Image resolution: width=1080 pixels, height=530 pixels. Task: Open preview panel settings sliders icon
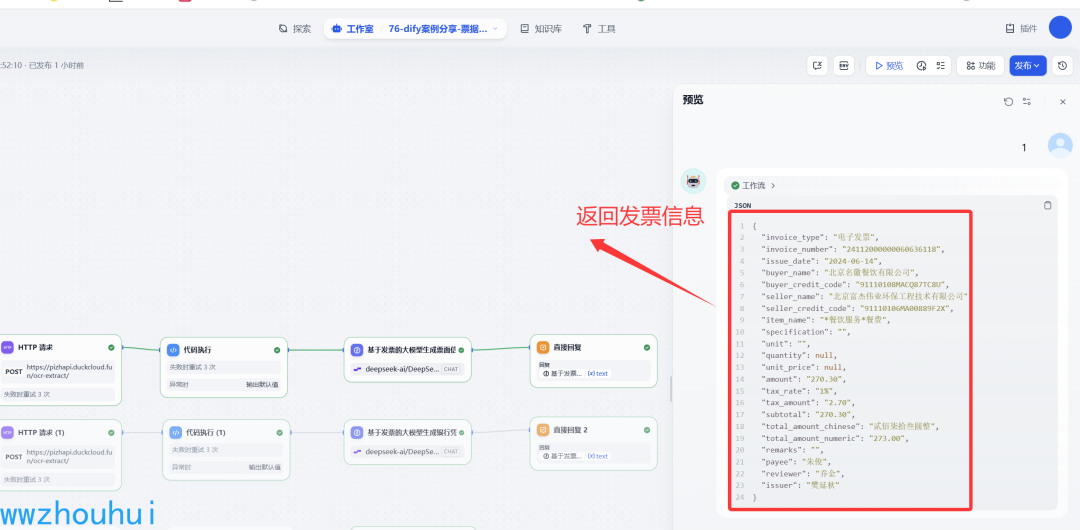point(1027,101)
